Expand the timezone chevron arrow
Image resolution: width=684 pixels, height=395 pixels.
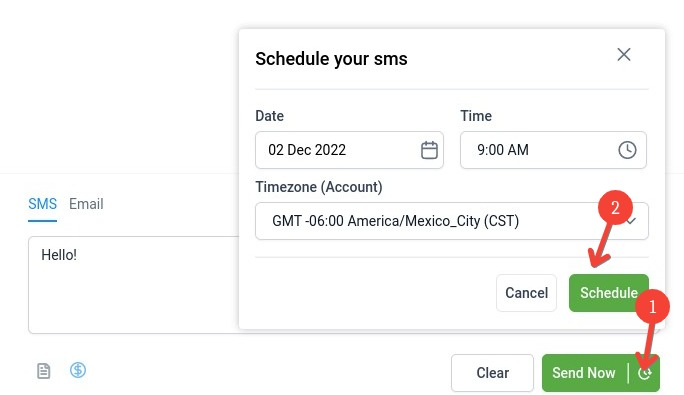pos(631,221)
